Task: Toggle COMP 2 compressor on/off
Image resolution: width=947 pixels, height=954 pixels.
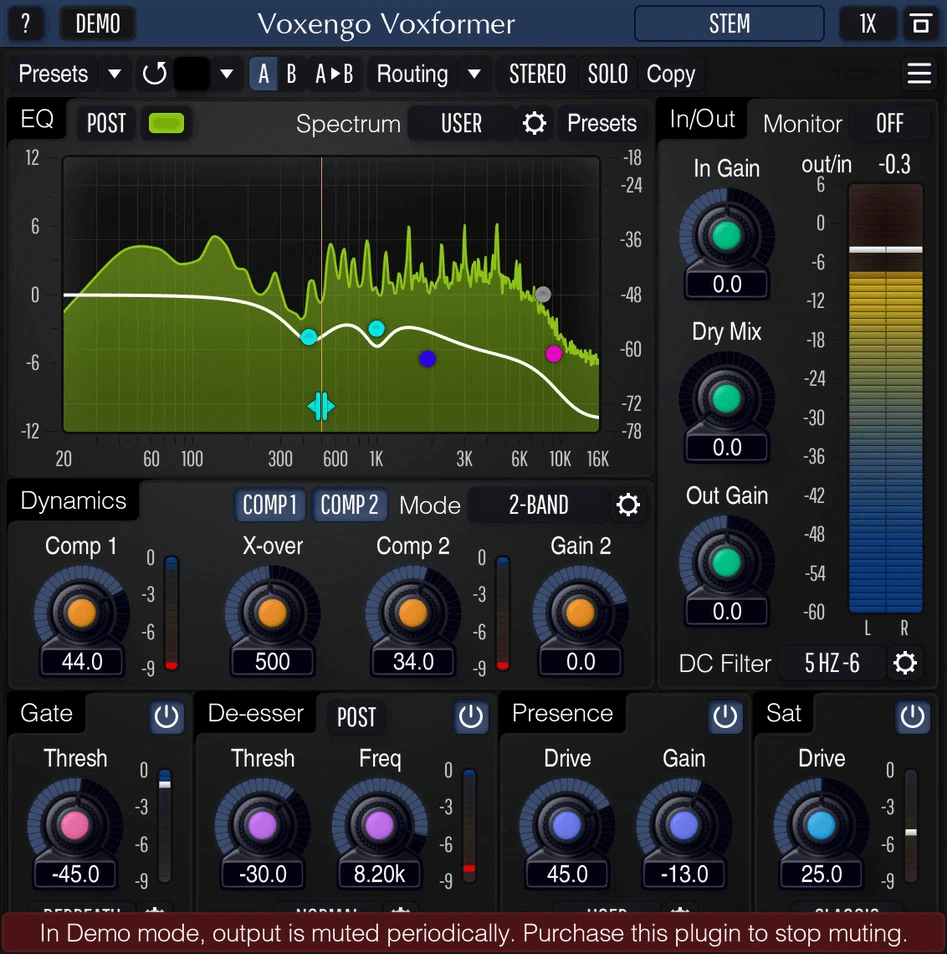Action: 350,505
